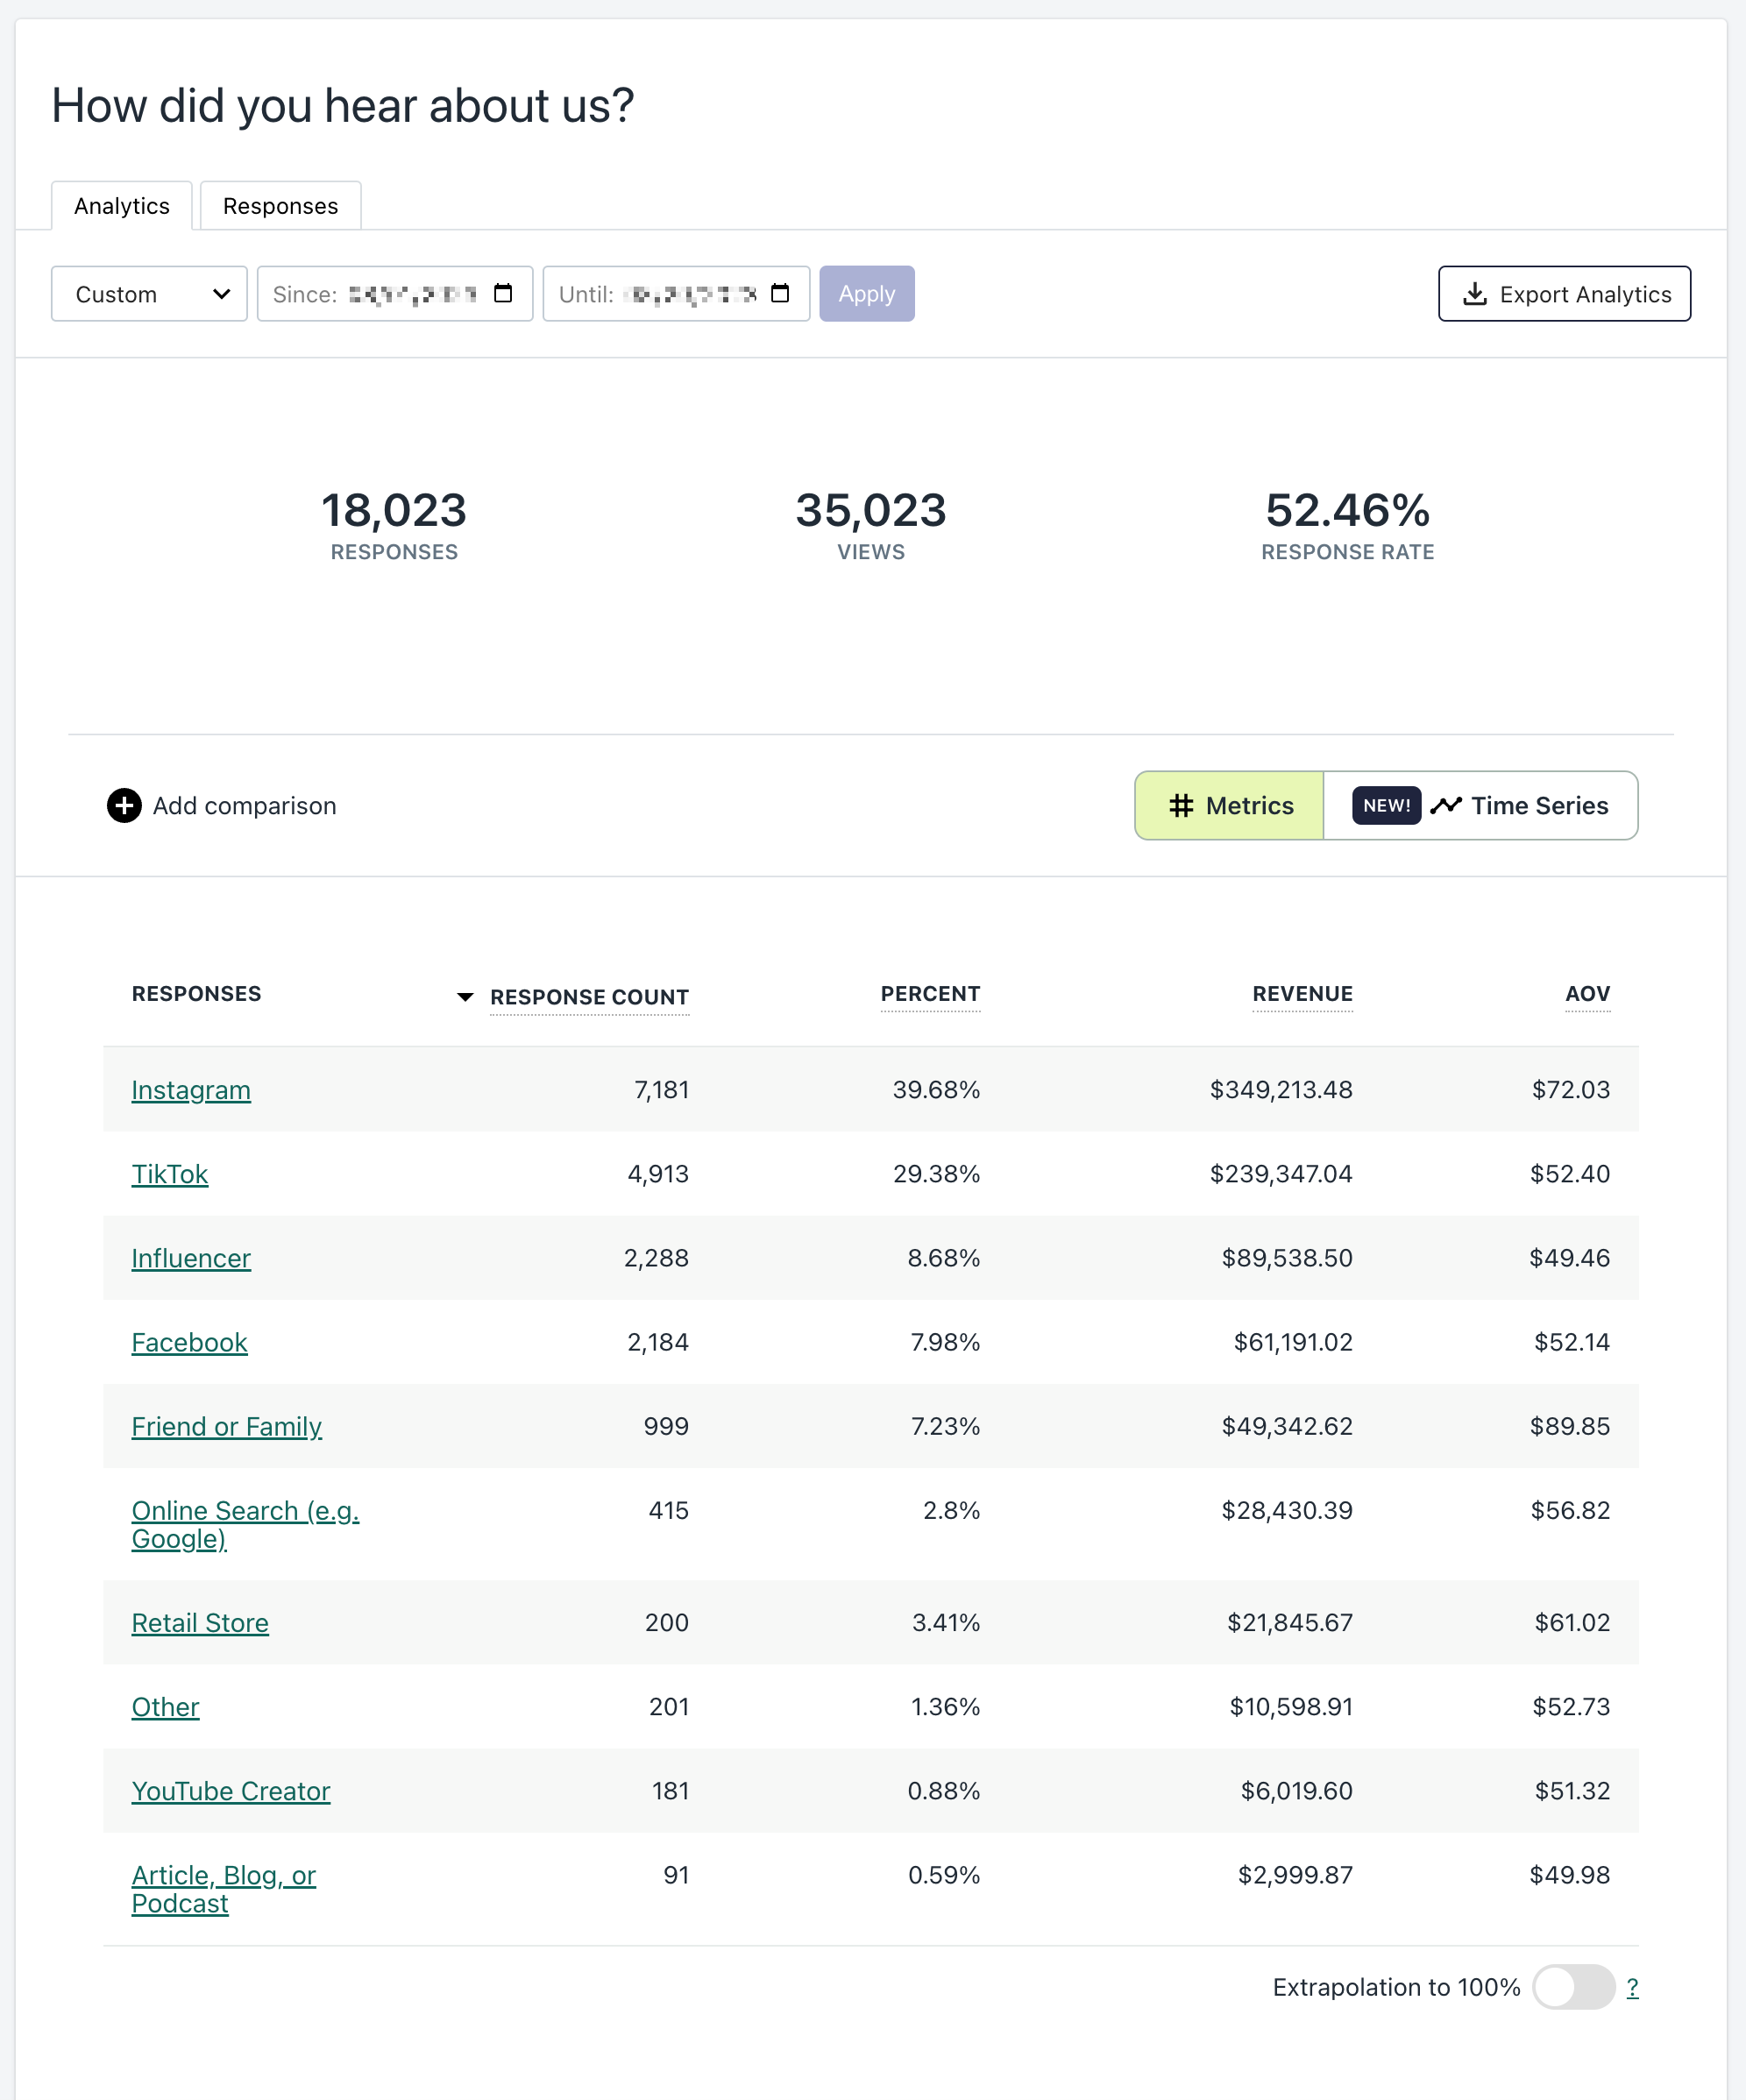1746x2100 pixels.
Task: Sort the table by the AOV column
Action: click(x=1587, y=994)
